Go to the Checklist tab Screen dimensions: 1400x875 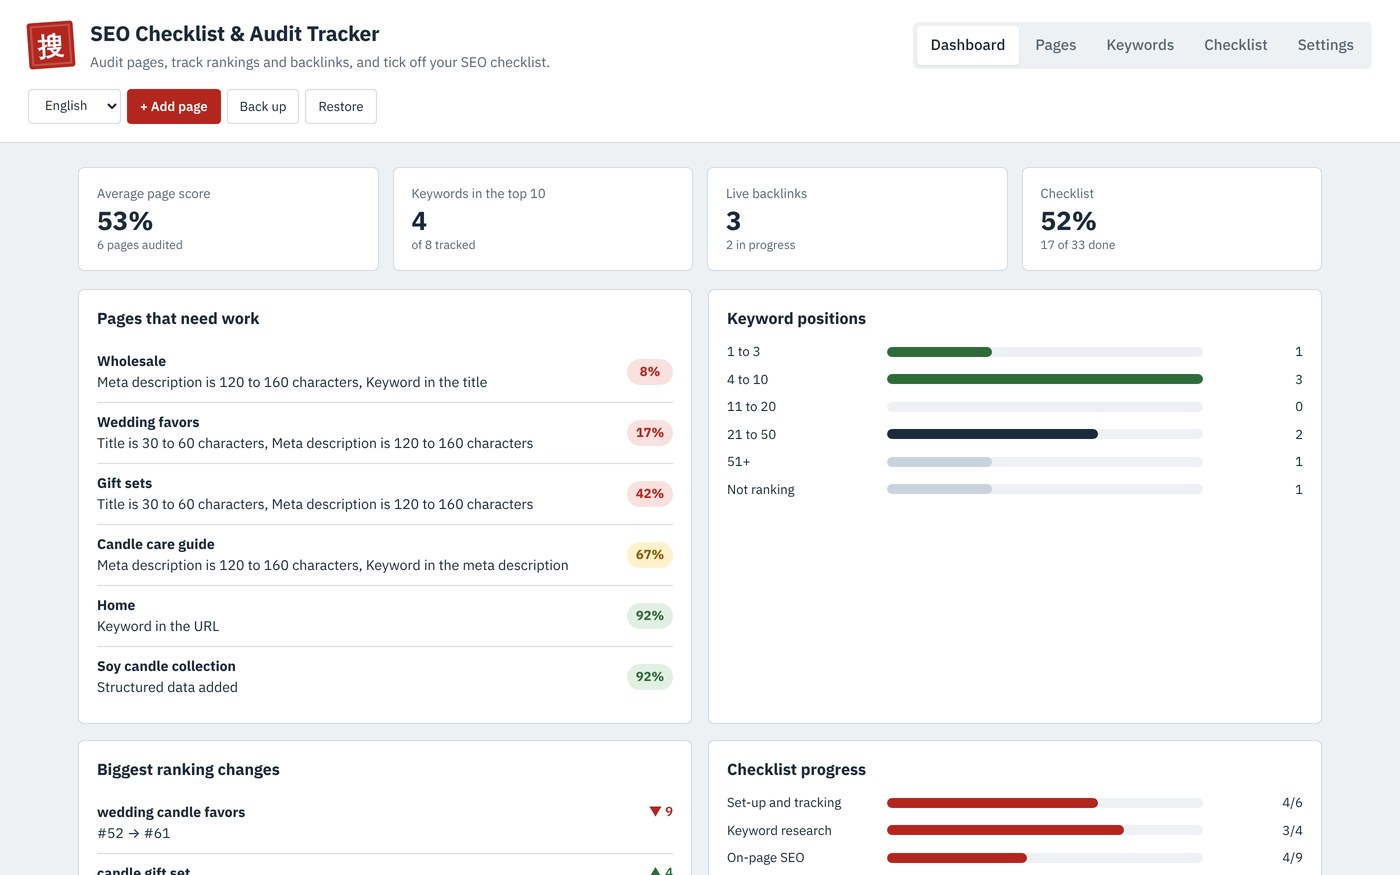pyautogui.click(x=1236, y=45)
